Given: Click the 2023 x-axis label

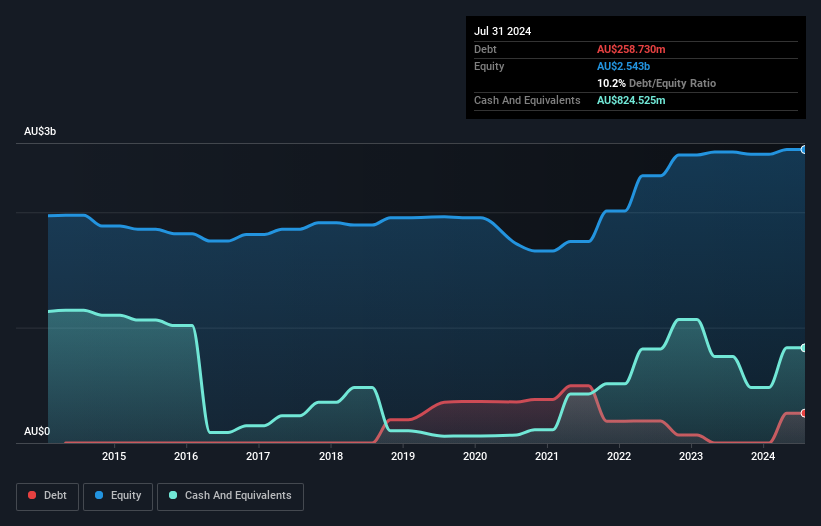Looking at the screenshot, I should pyautogui.click(x=691, y=456).
